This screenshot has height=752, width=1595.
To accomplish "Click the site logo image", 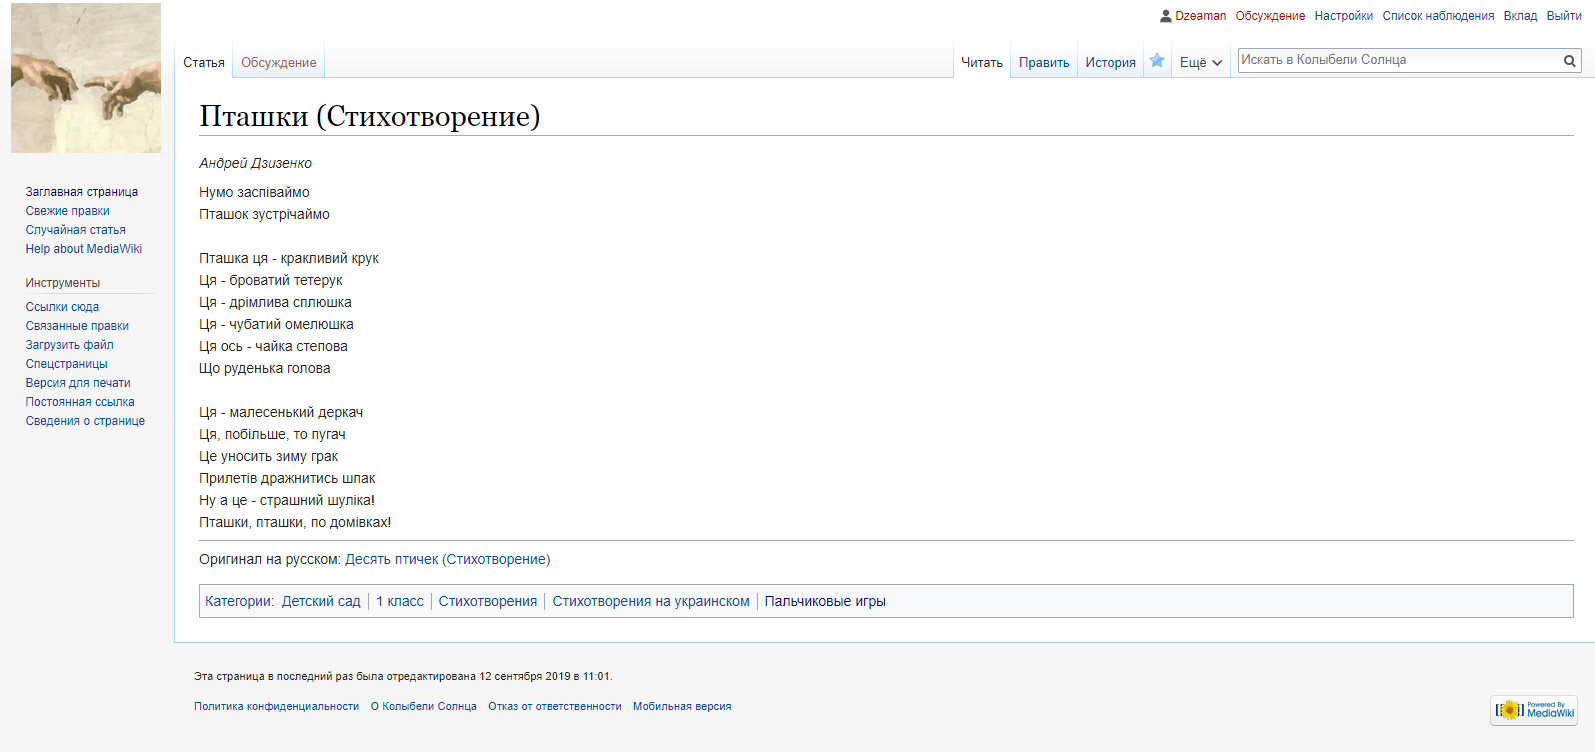I will [x=86, y=78].
